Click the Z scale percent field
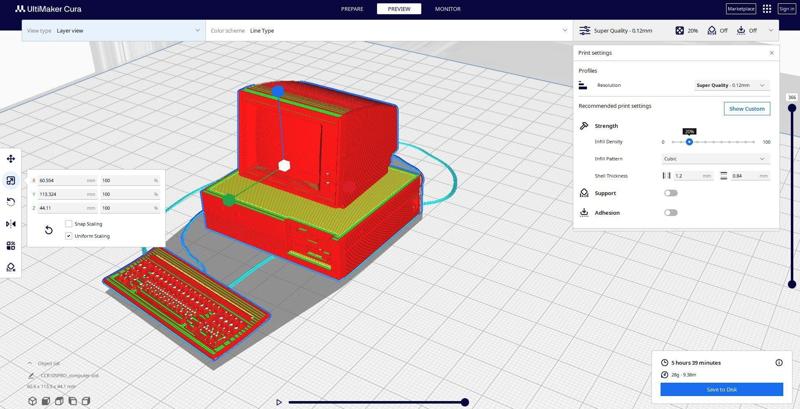Screen dimensions: 800x409 coord(130,208)
